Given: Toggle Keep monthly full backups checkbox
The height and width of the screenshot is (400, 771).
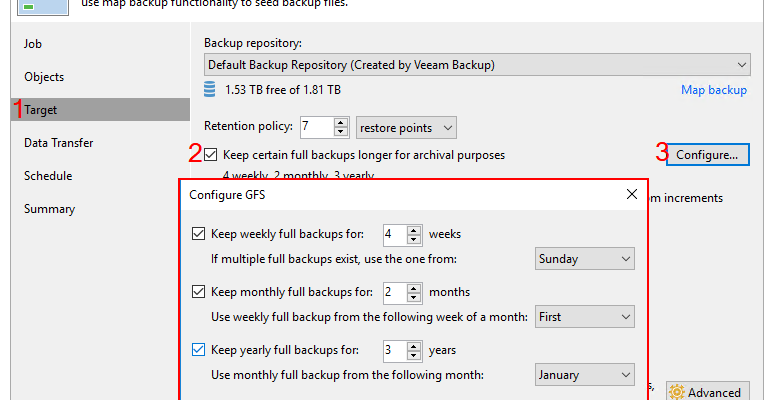Looking at the screenshot, I should [198, 293].
